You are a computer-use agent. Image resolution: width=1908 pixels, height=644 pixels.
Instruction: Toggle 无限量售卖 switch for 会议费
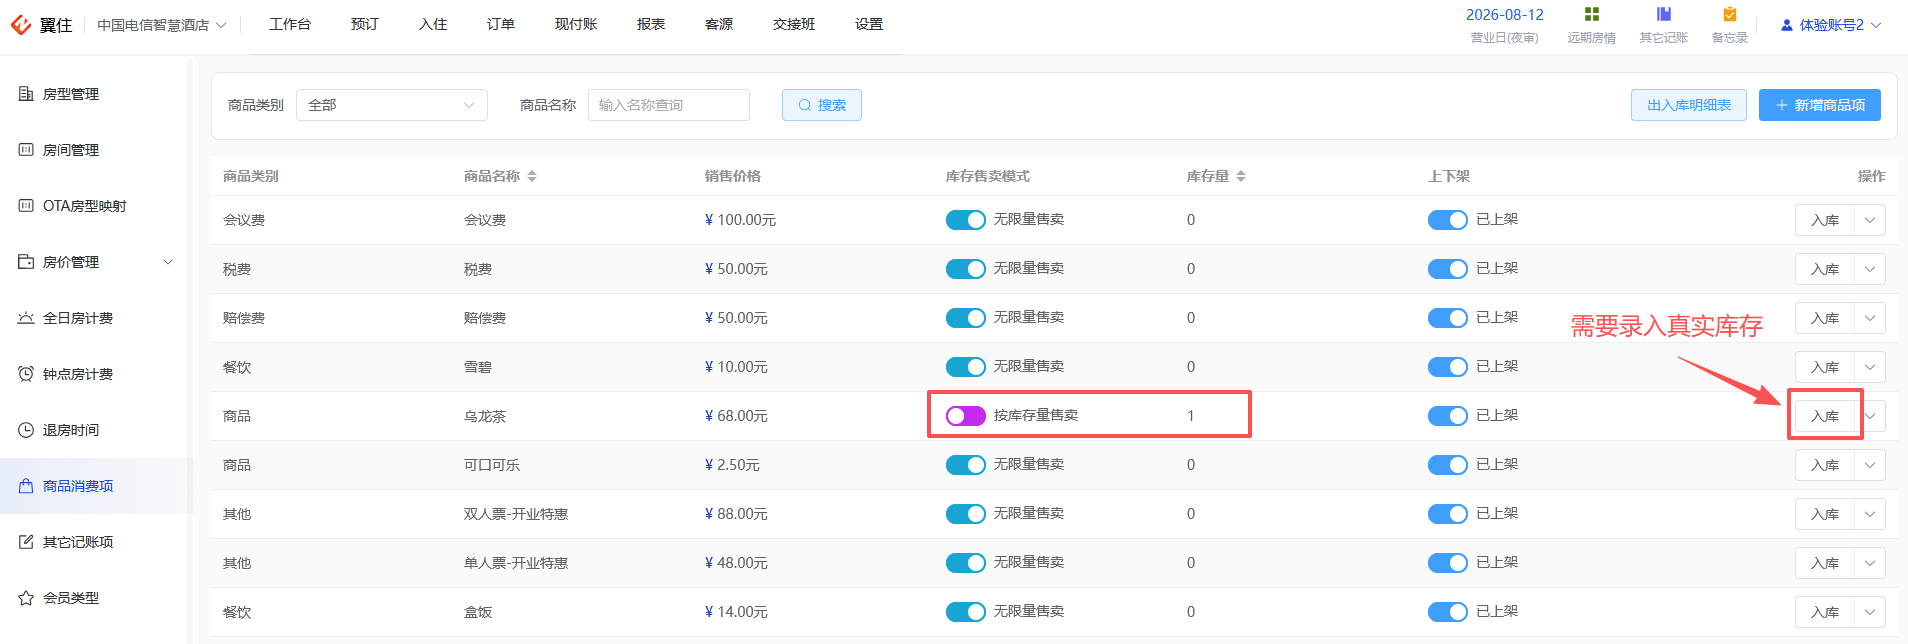(966, 220)
